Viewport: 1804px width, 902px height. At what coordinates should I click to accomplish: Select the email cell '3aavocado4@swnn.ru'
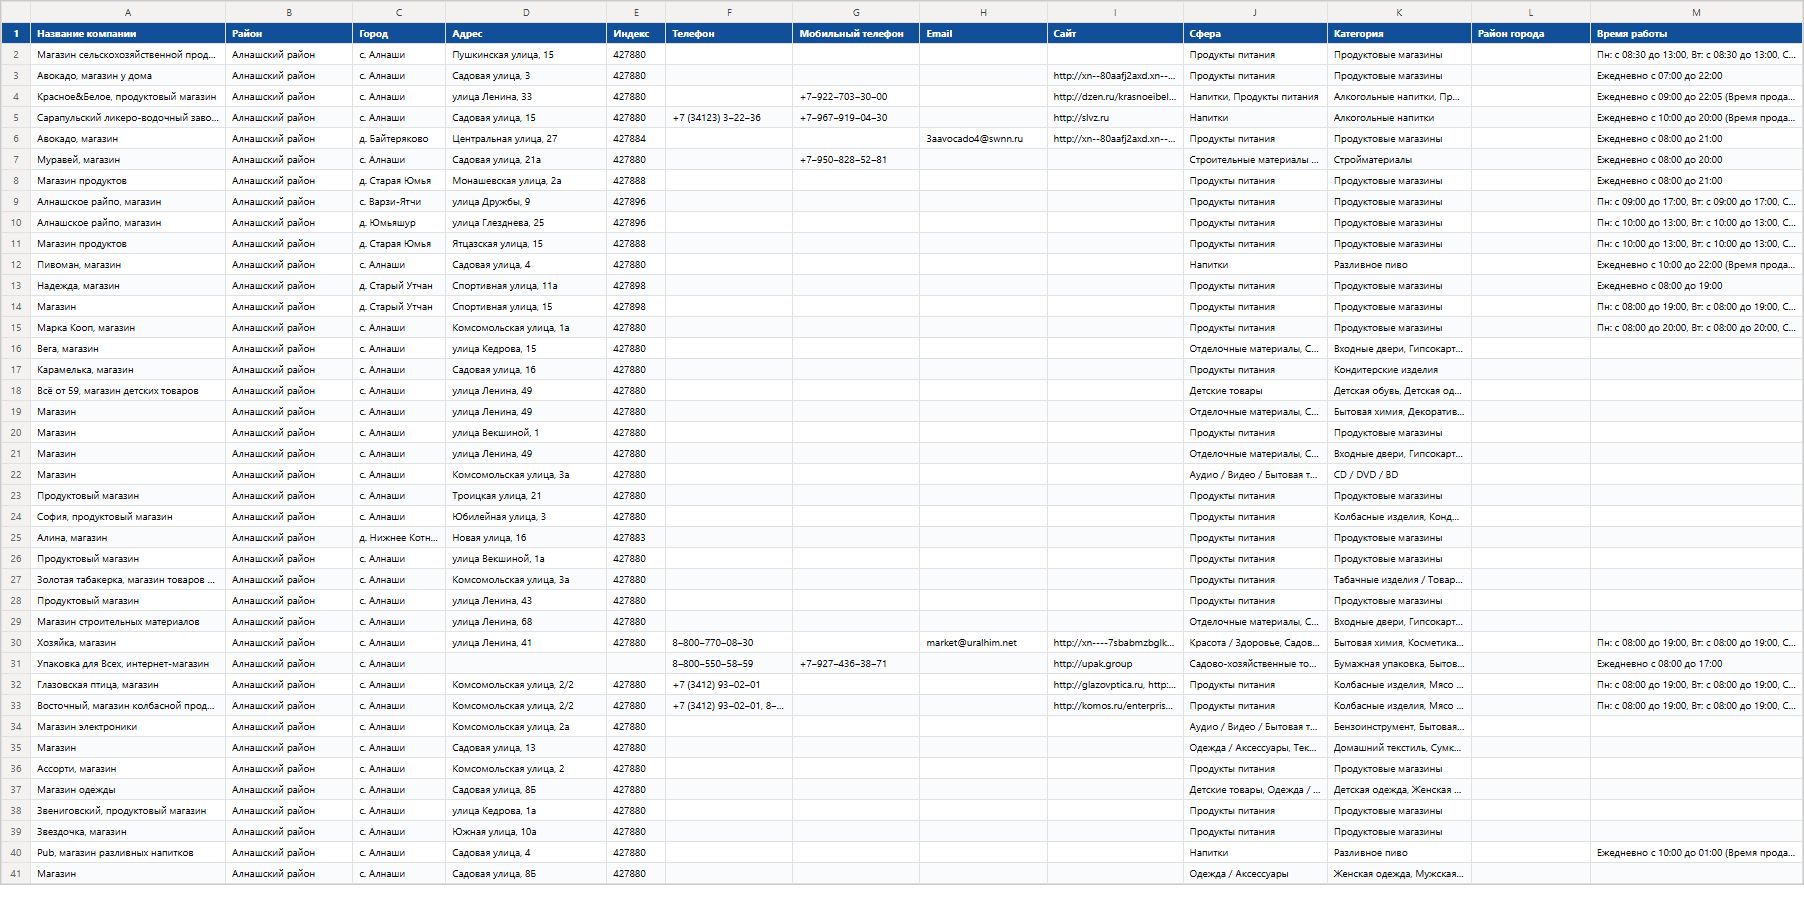(983, 139)
